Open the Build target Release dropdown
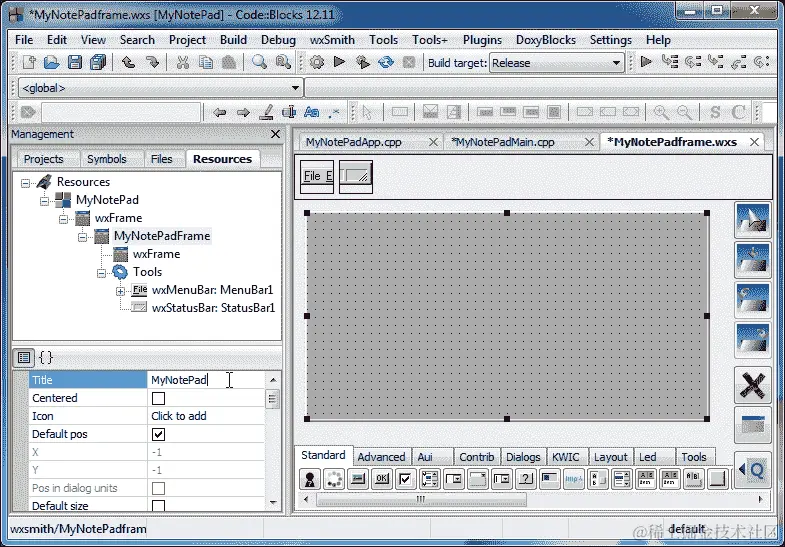785x547 pixels. tap(556, 63)
